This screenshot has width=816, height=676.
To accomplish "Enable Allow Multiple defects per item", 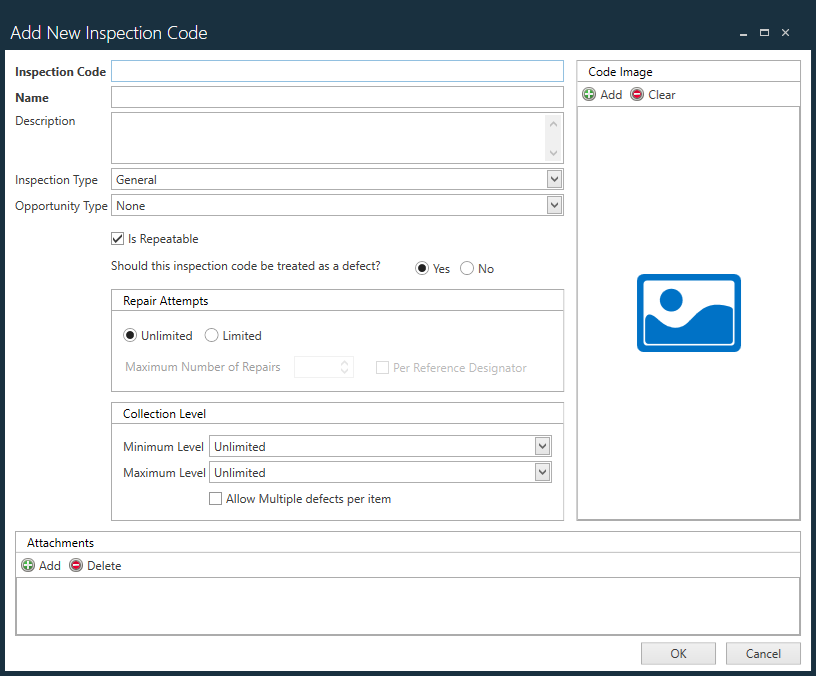I will pos(216,498).
